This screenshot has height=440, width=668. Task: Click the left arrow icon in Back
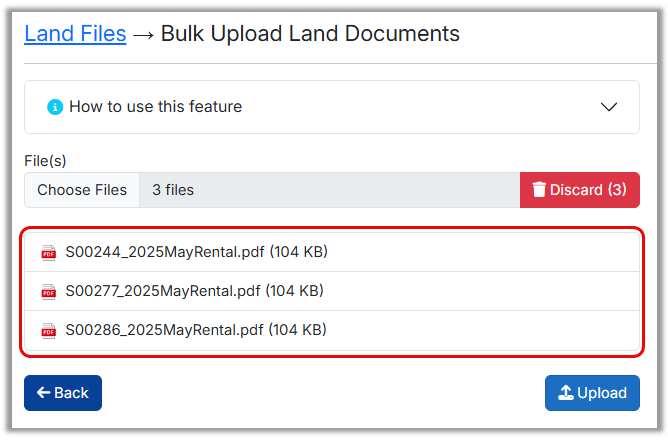point(43,393)
